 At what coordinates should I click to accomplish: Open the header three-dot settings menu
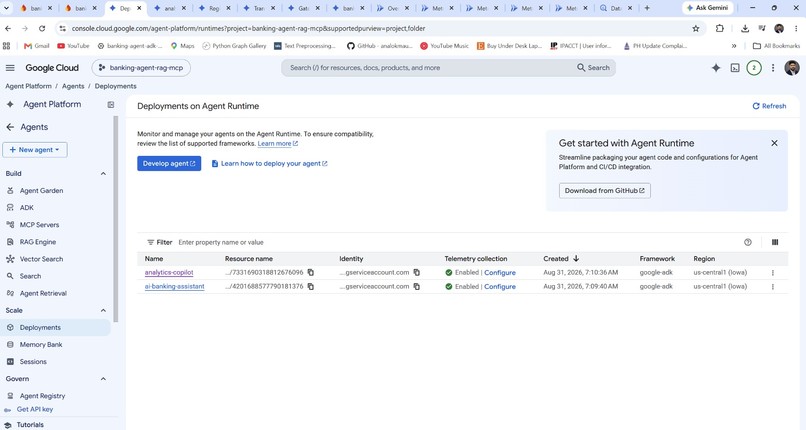click(x=773, y=68)
